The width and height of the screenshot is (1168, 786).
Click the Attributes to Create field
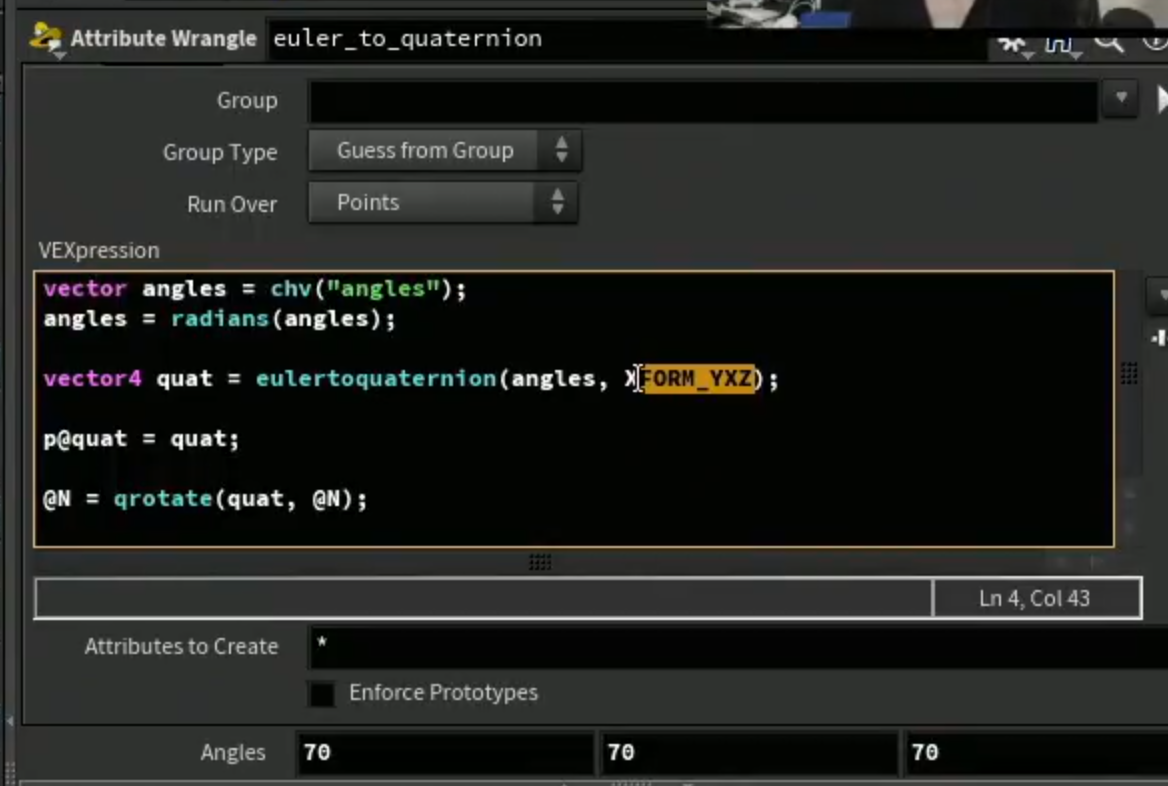738,647
